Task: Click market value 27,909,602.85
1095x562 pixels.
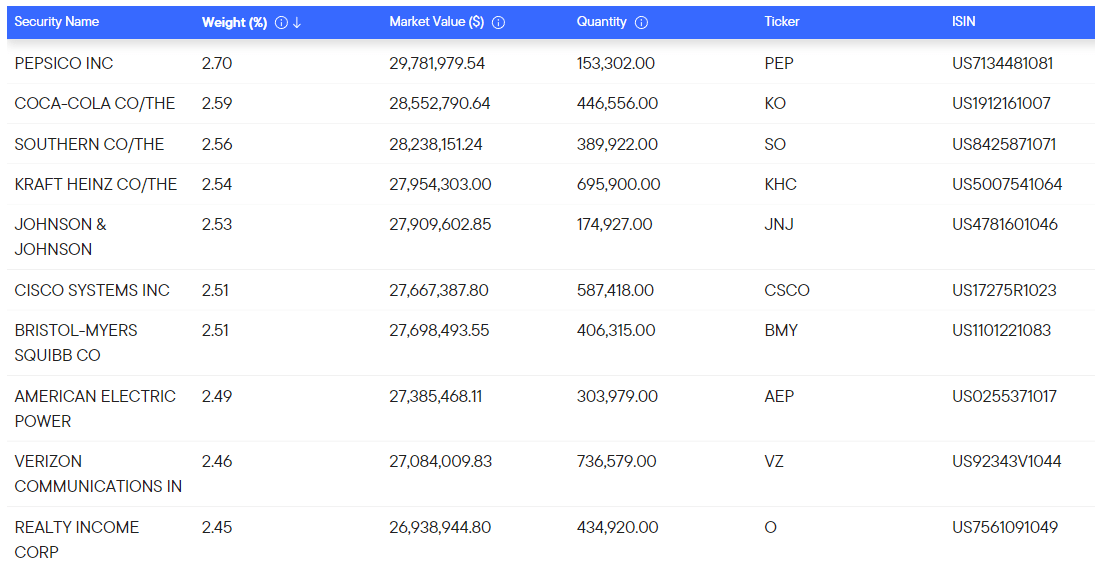Action: pyautogui.click(x=441, y=224)
